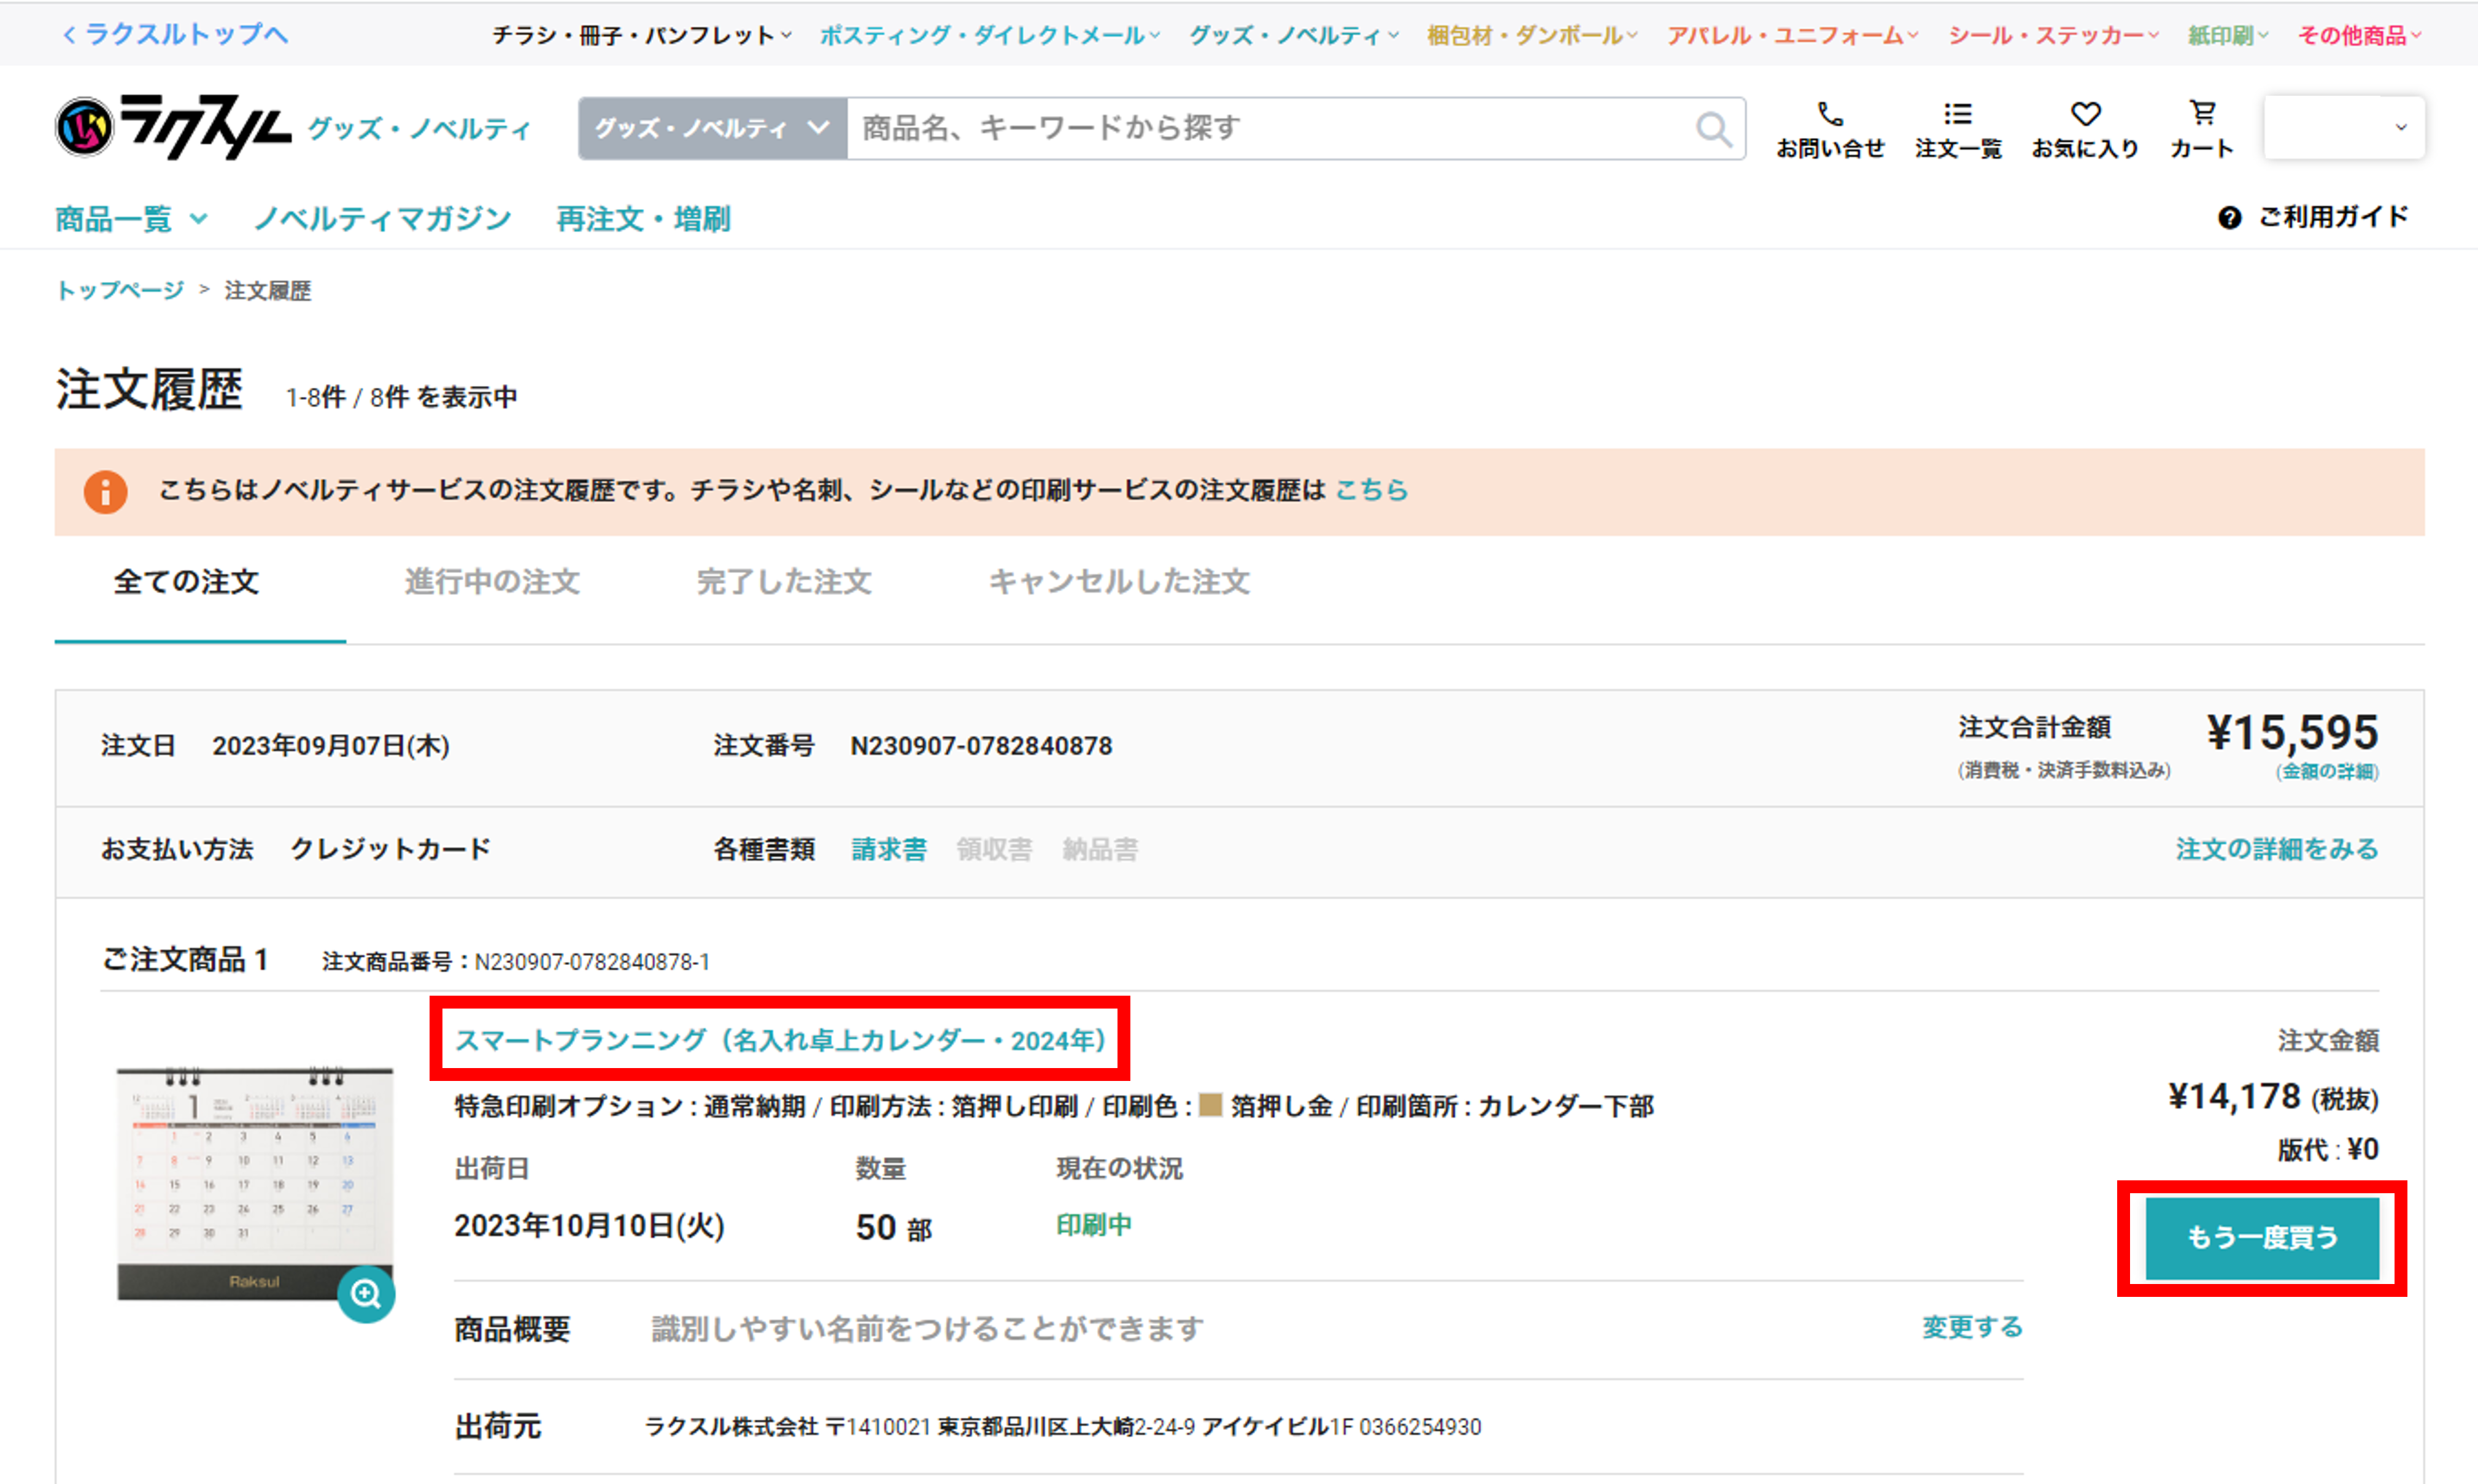The width and height of the screenshot is (2478, 1484).
Task: Click the search magnifier icon
Action: pyautogui.click(x=1713, y=128)
